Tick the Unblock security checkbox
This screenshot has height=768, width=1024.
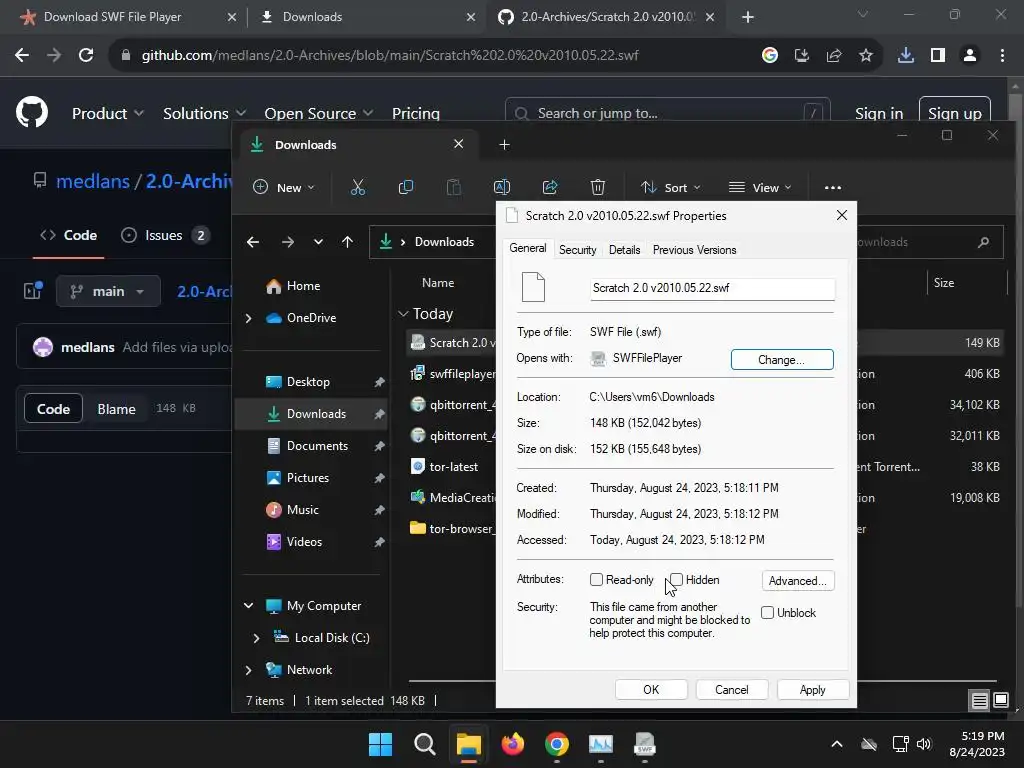[x=767, y=613]
